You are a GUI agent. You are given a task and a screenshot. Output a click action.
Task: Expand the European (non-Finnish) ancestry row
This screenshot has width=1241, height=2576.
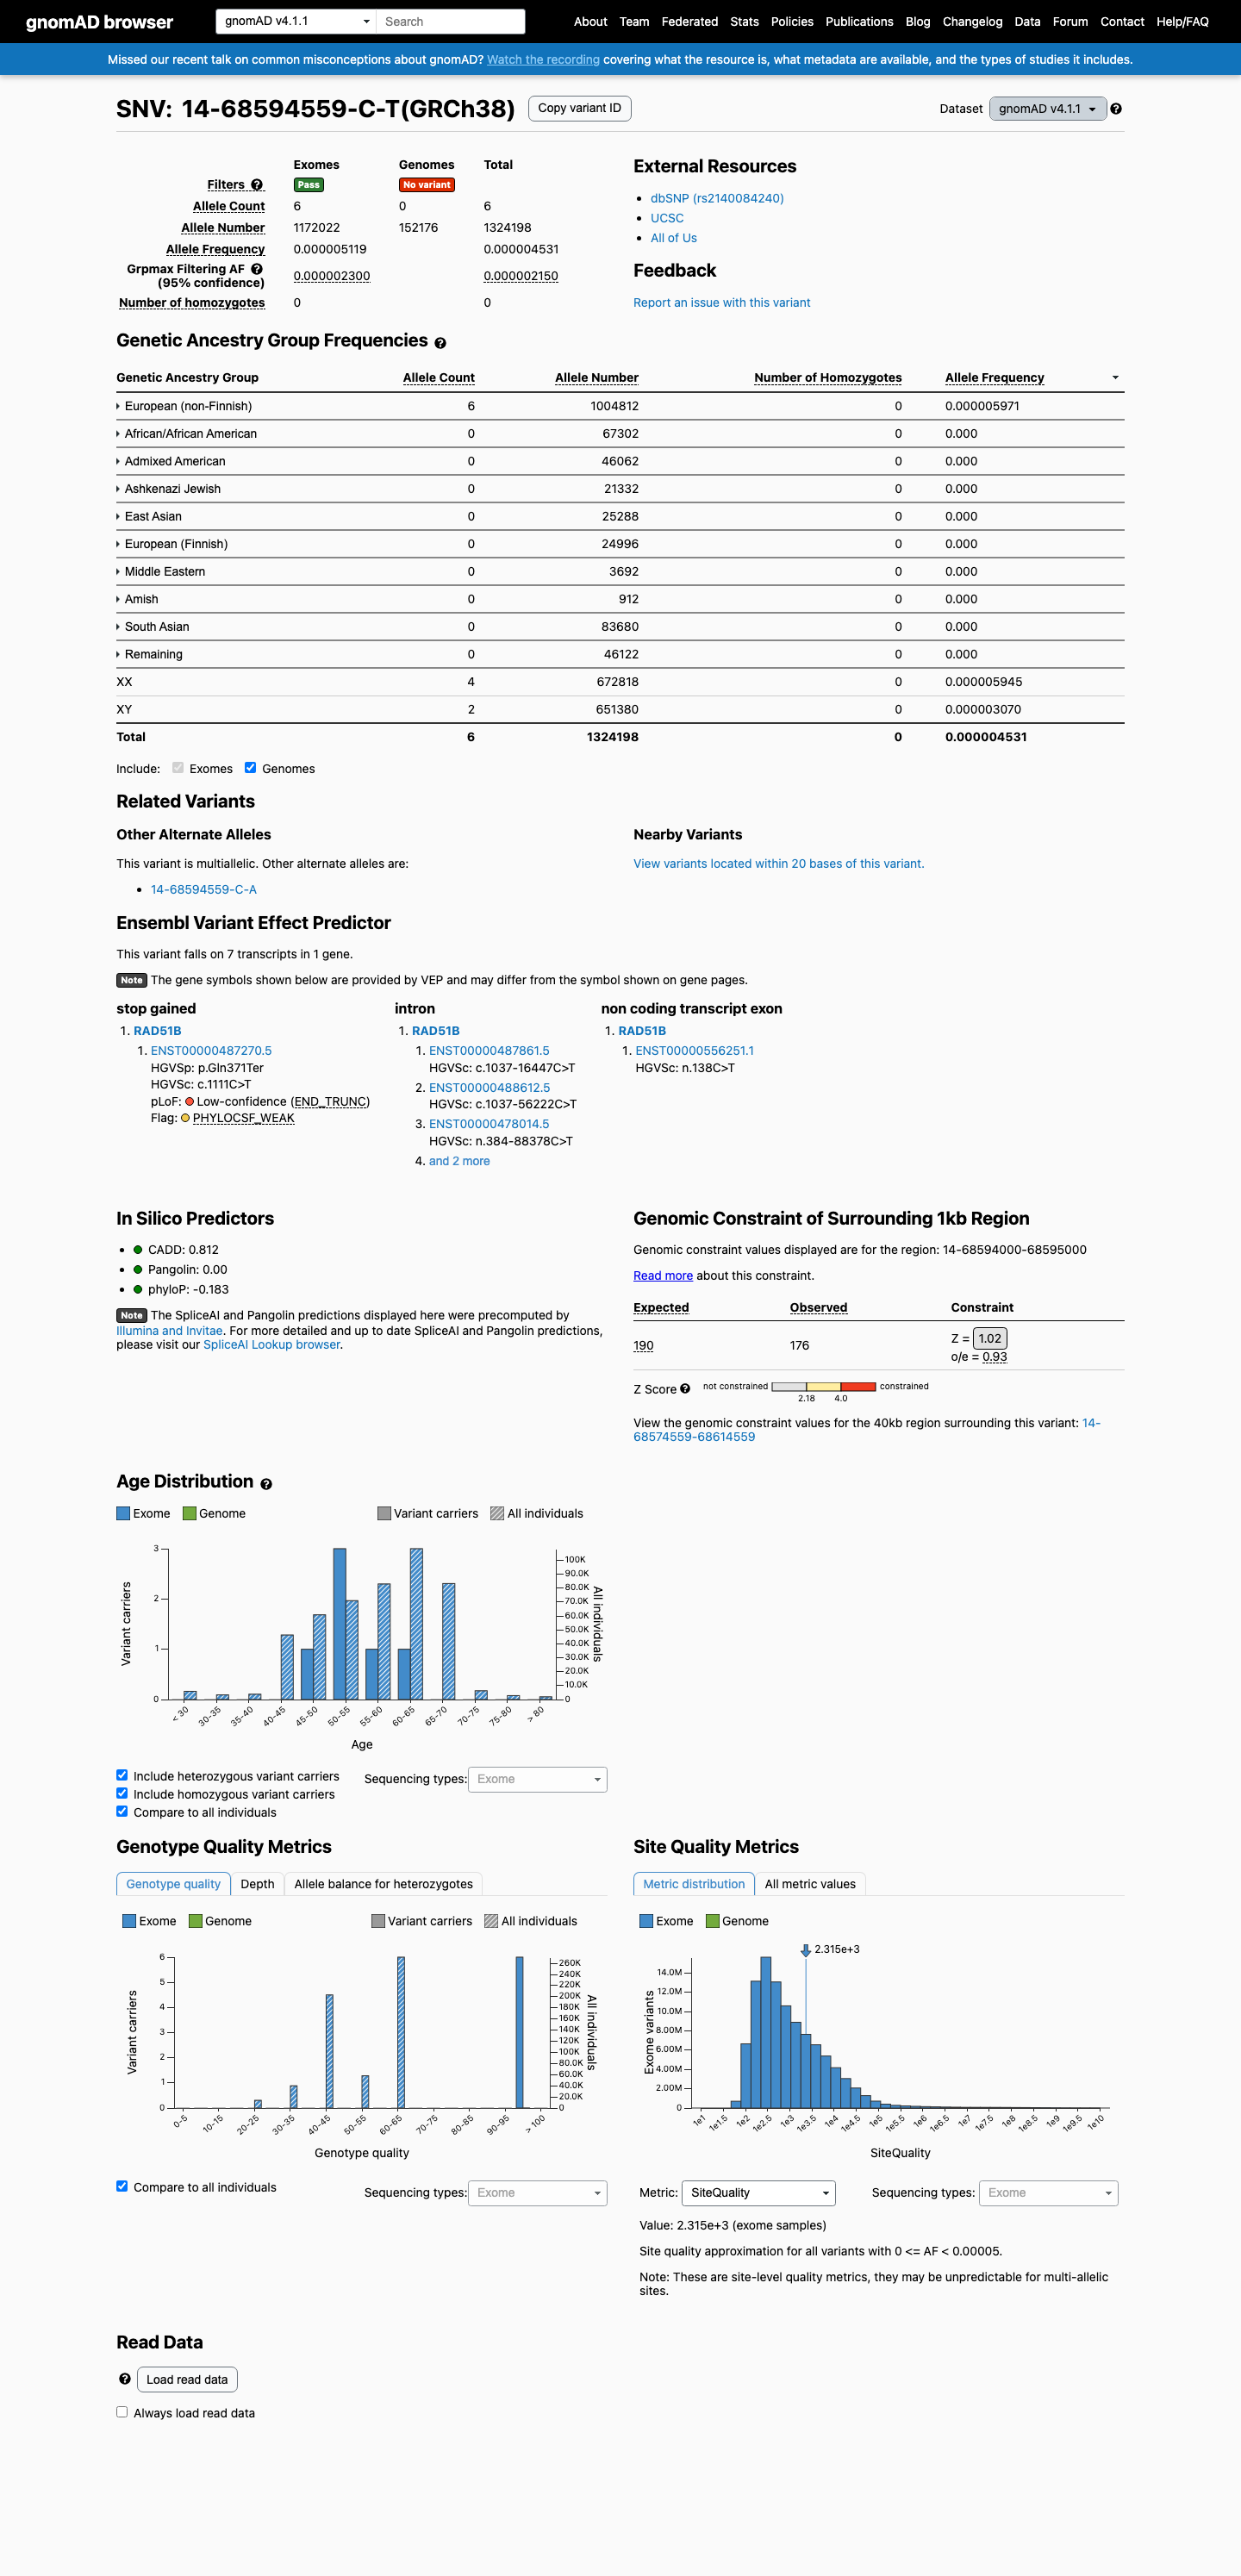(184, 406)
